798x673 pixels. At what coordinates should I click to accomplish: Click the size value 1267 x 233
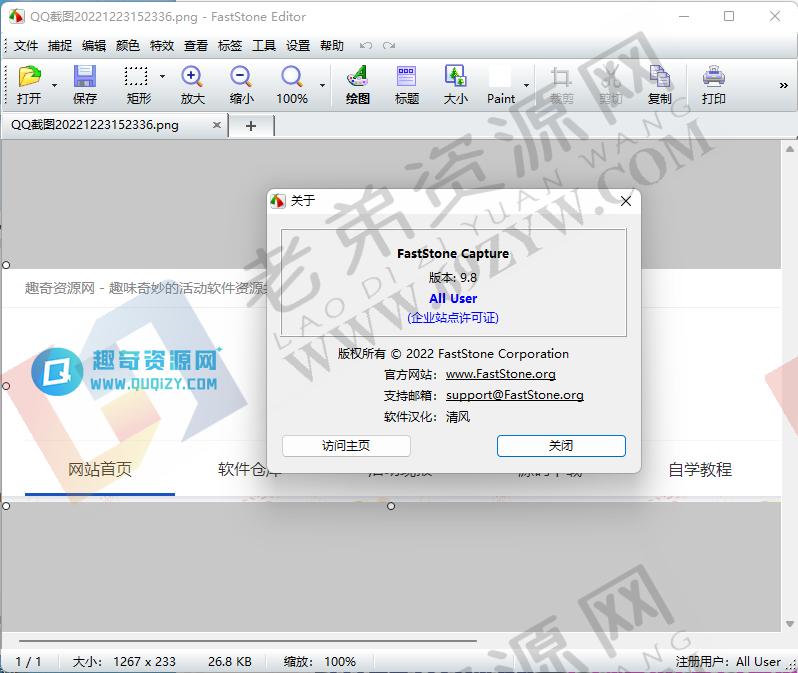[145, 662]
